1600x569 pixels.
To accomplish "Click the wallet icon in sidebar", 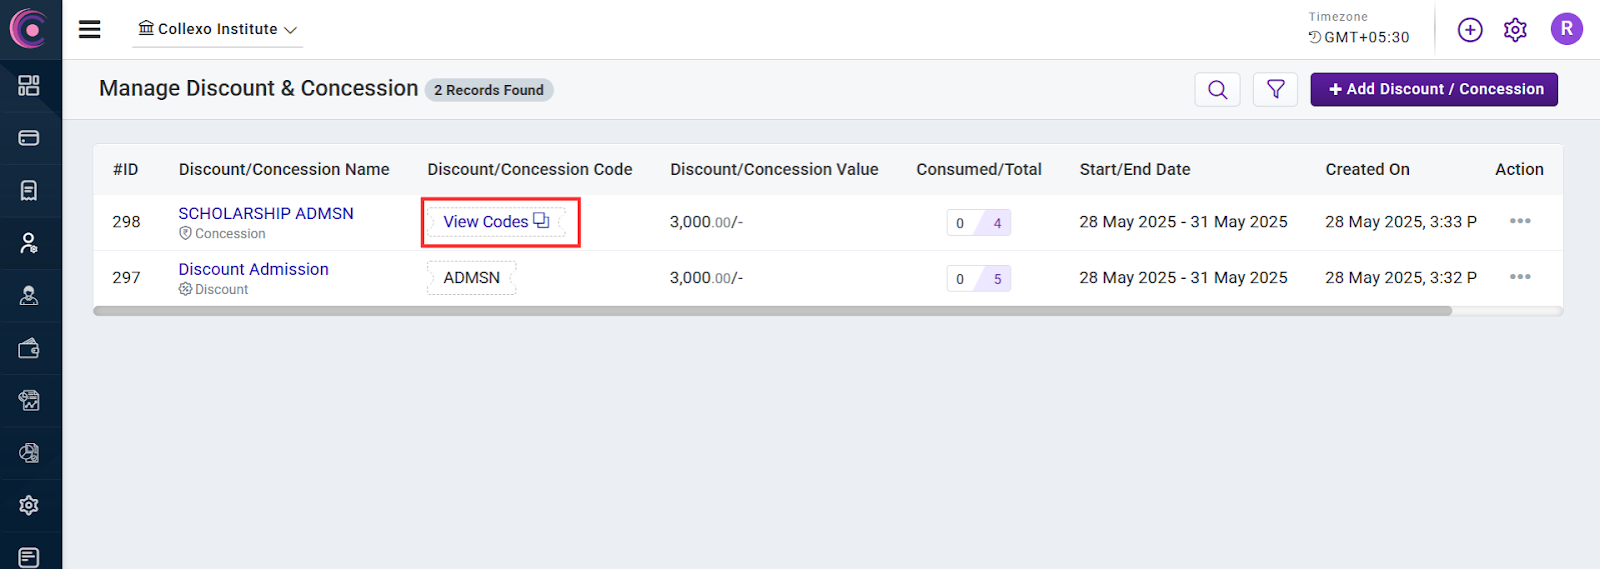I will pos(29,348).
